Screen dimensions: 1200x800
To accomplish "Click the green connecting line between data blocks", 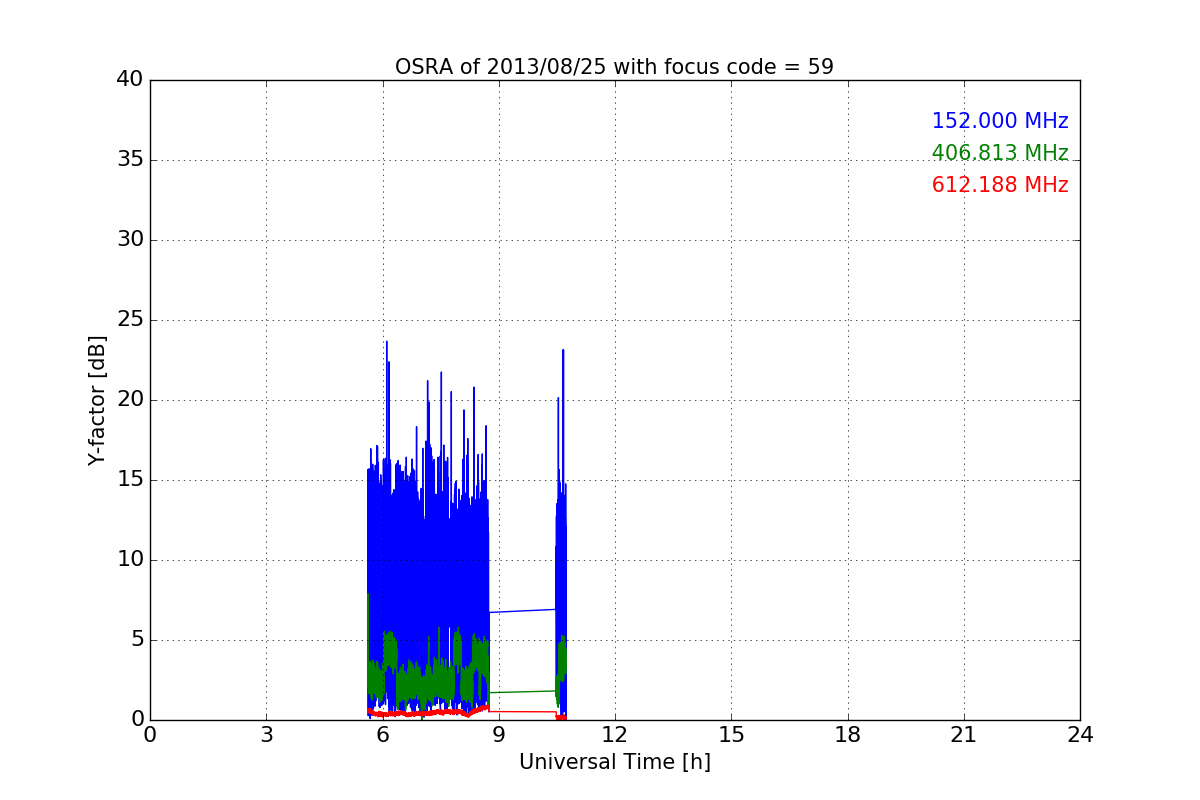I will [522, 691].
